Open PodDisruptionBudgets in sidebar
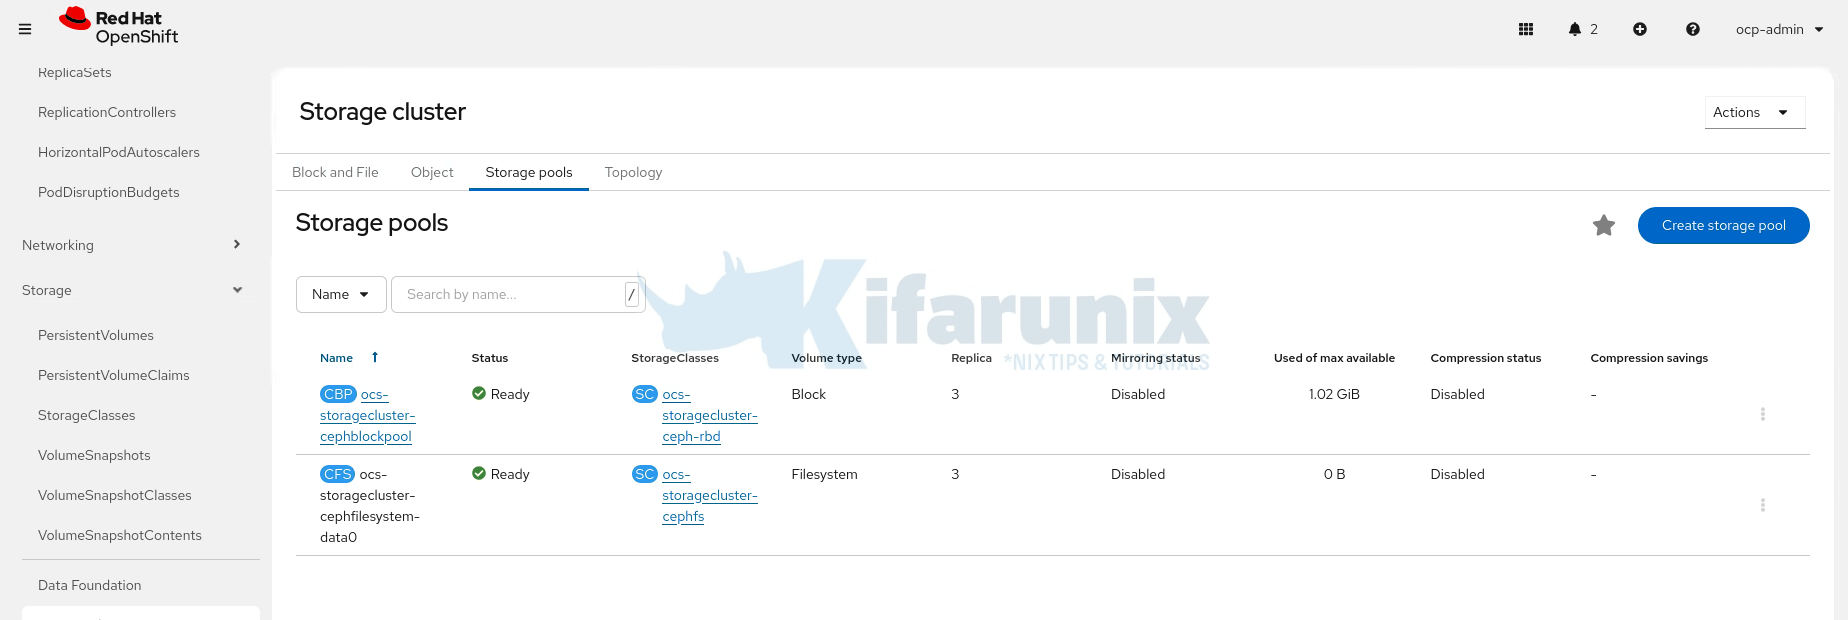The image size is (1848, 620). point(109,192)
